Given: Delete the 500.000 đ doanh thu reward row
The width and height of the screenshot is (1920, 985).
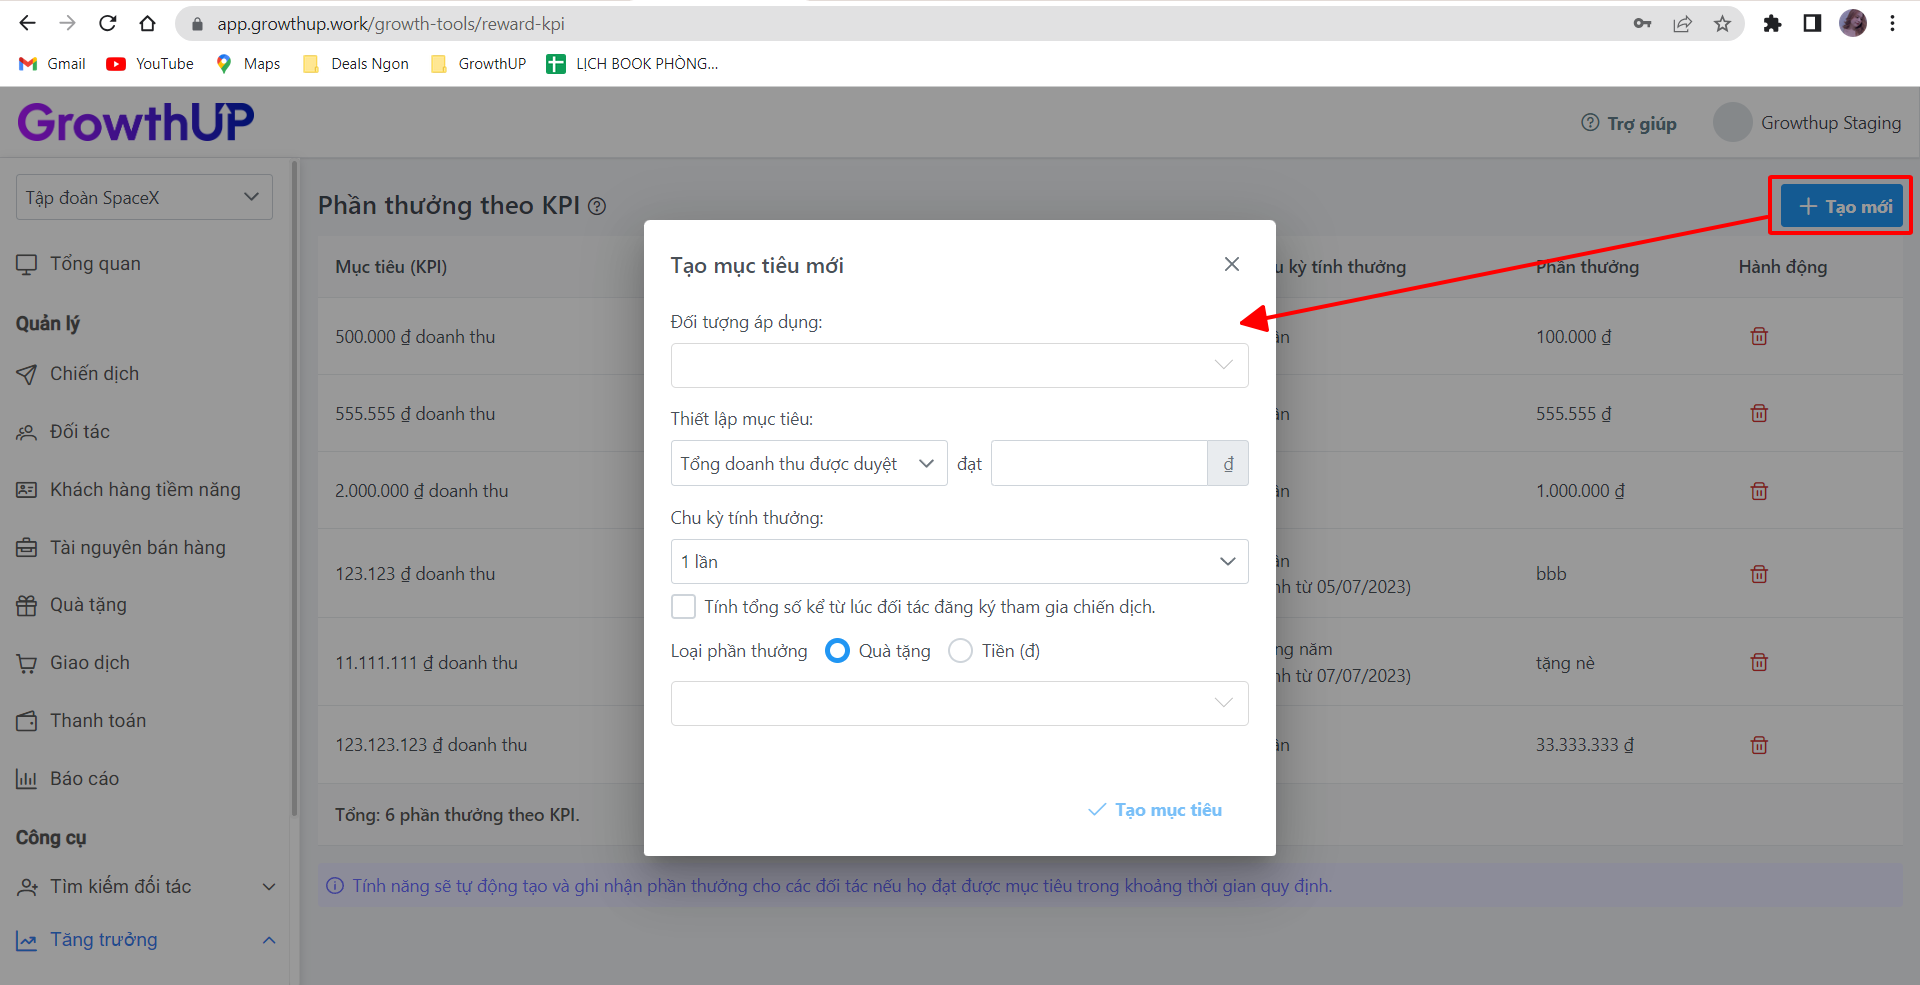Looking at the screenshot, I should [x=1759, y=337].
